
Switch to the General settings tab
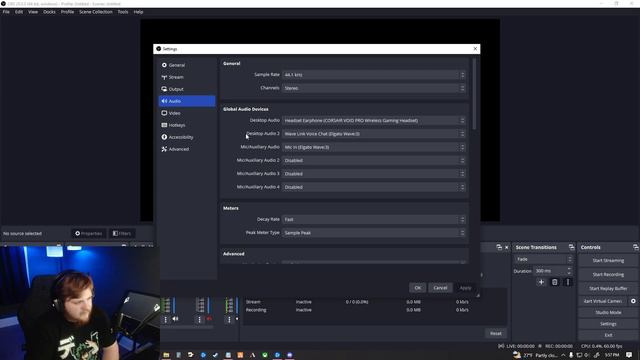tap(187, 65)
